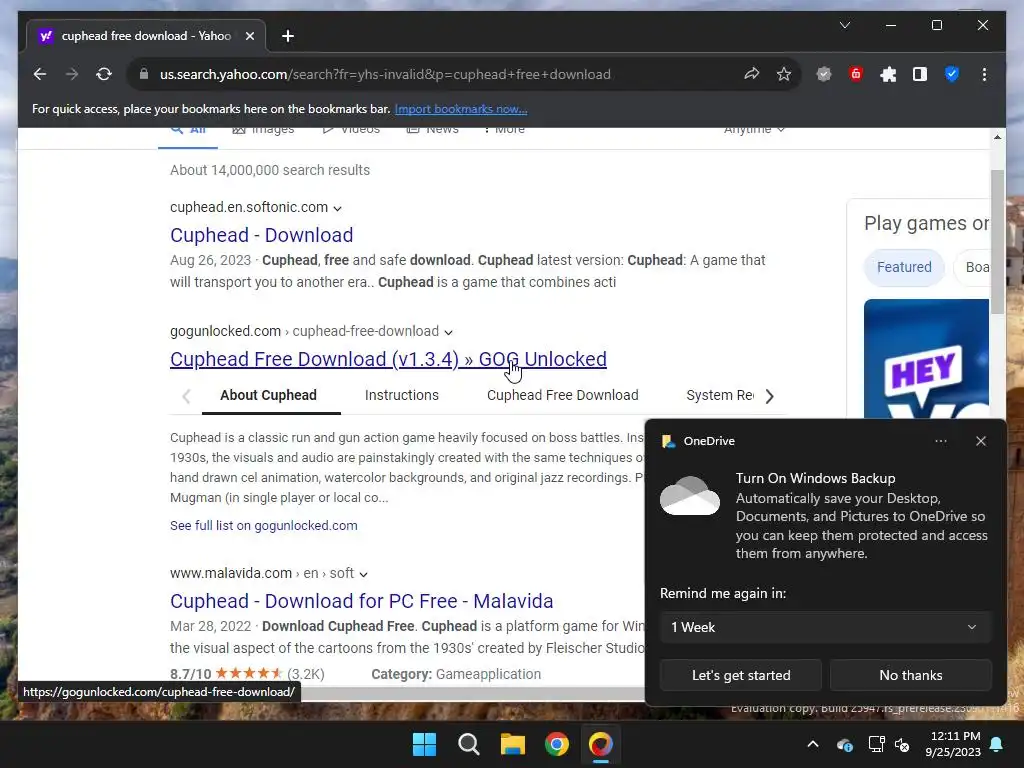This screenshot has height=768, width=1024.
Task: Open the 1 Week reminder dropdown
Action: [825, 627]
